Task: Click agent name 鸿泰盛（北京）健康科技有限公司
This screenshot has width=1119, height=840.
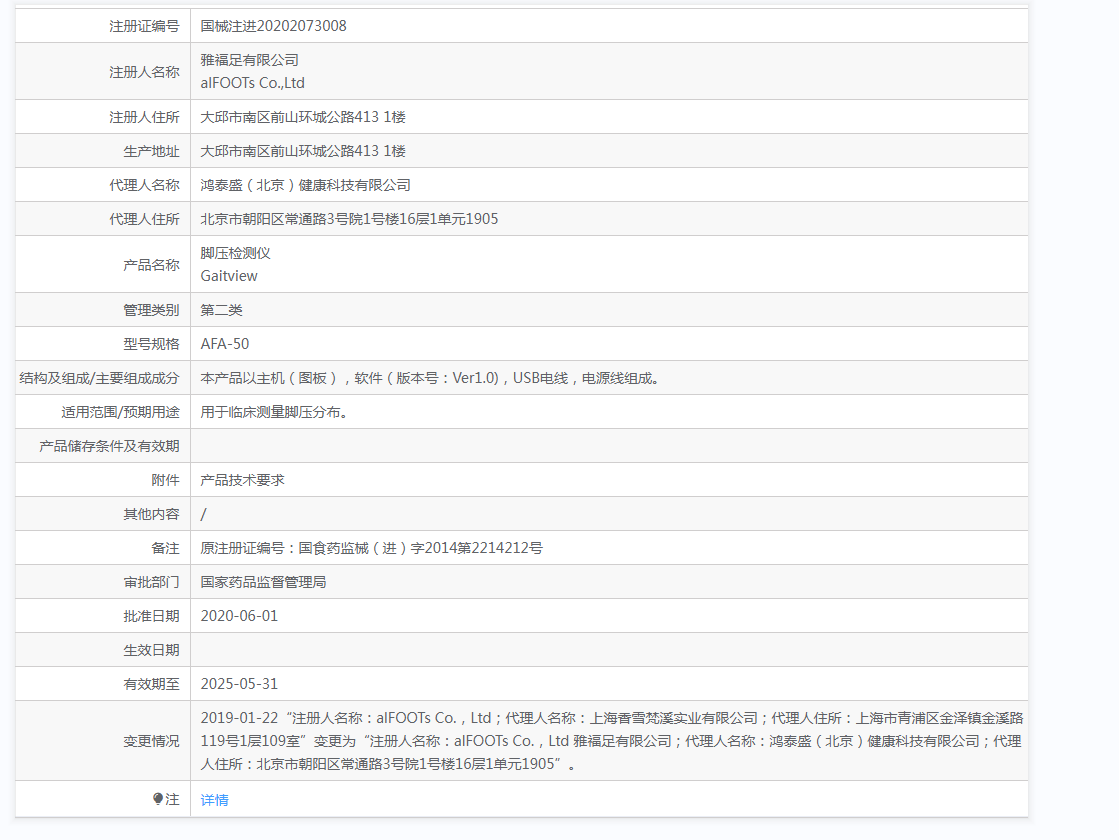Action: click(x=305, y=186)
